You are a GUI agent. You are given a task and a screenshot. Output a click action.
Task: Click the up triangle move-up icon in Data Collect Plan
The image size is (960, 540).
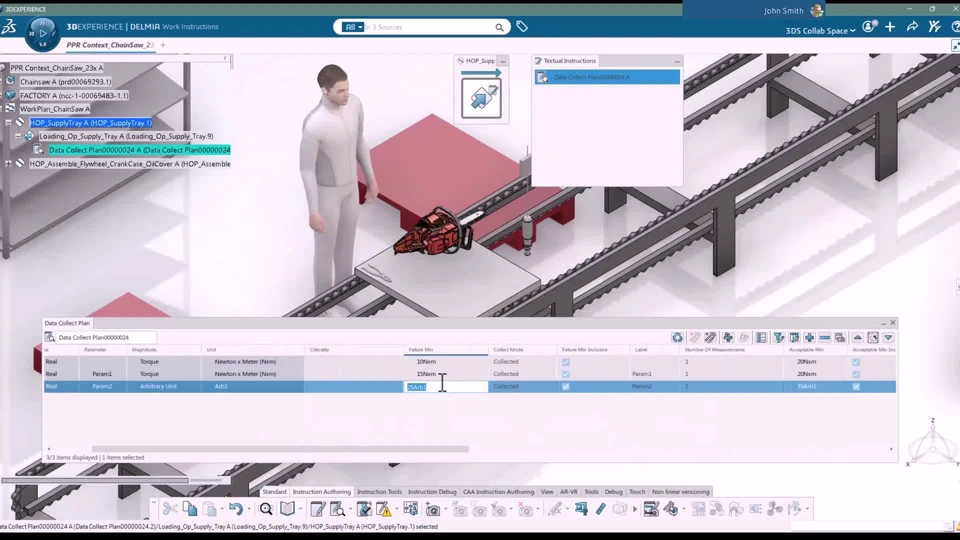point(858,337)
